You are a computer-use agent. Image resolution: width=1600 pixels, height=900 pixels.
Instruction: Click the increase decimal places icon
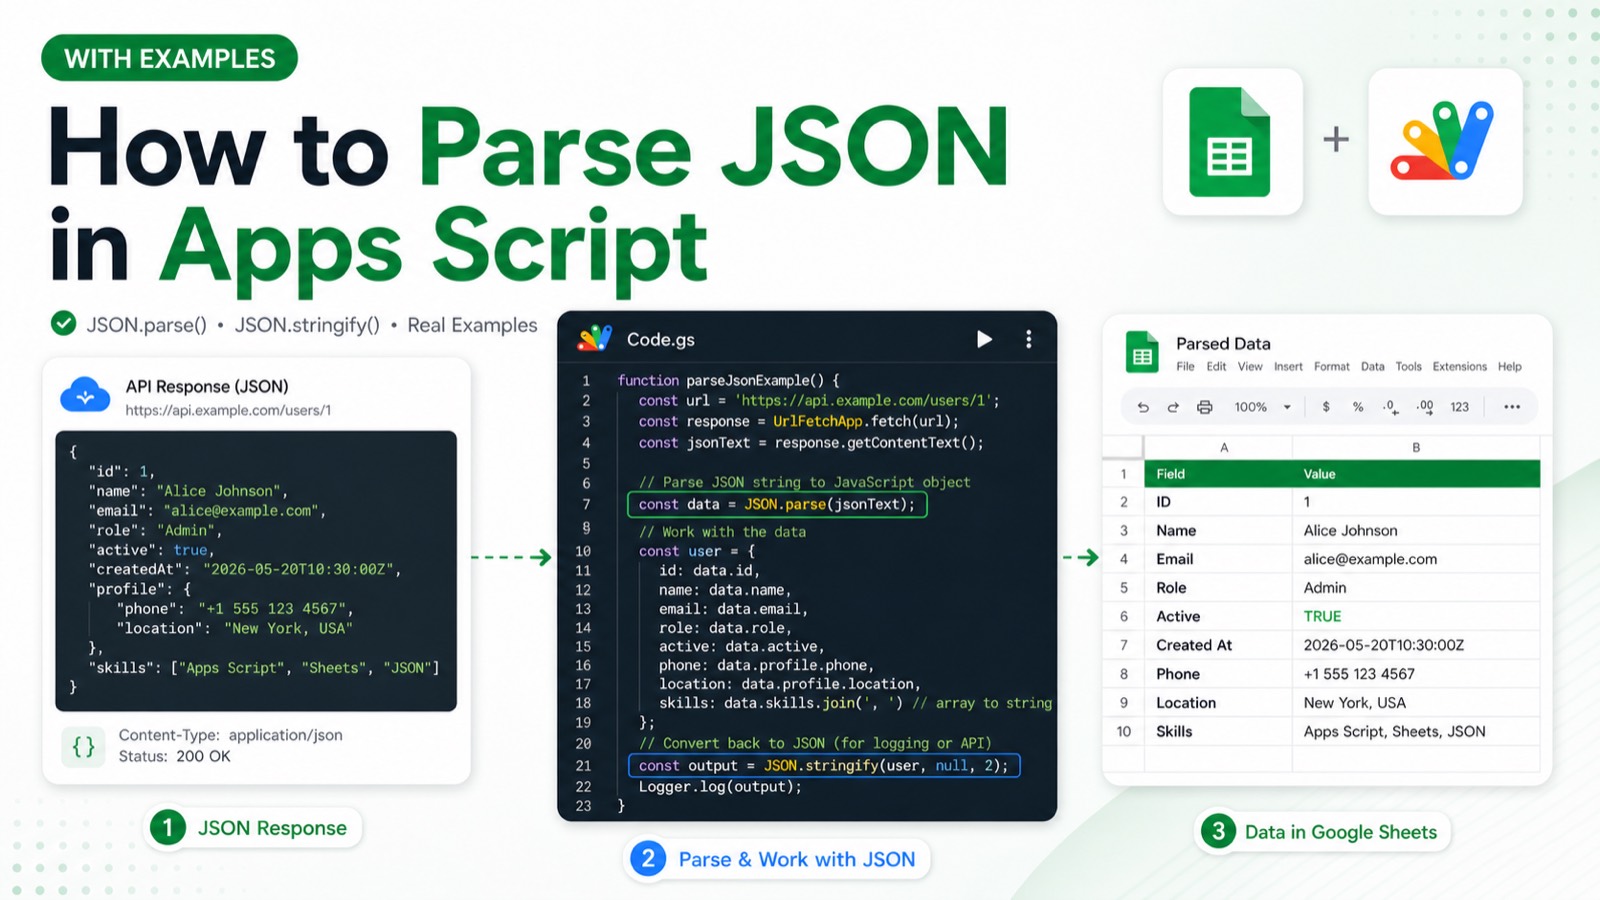1425,407
